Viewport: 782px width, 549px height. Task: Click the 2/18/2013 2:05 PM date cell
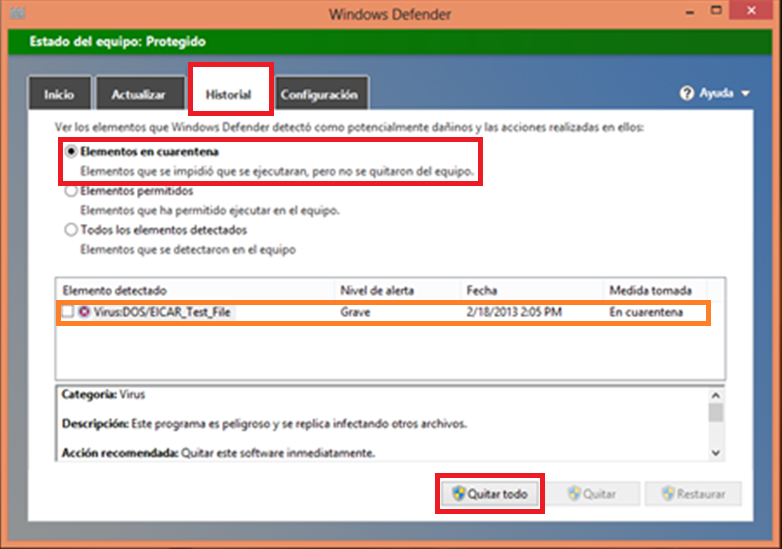514,312
